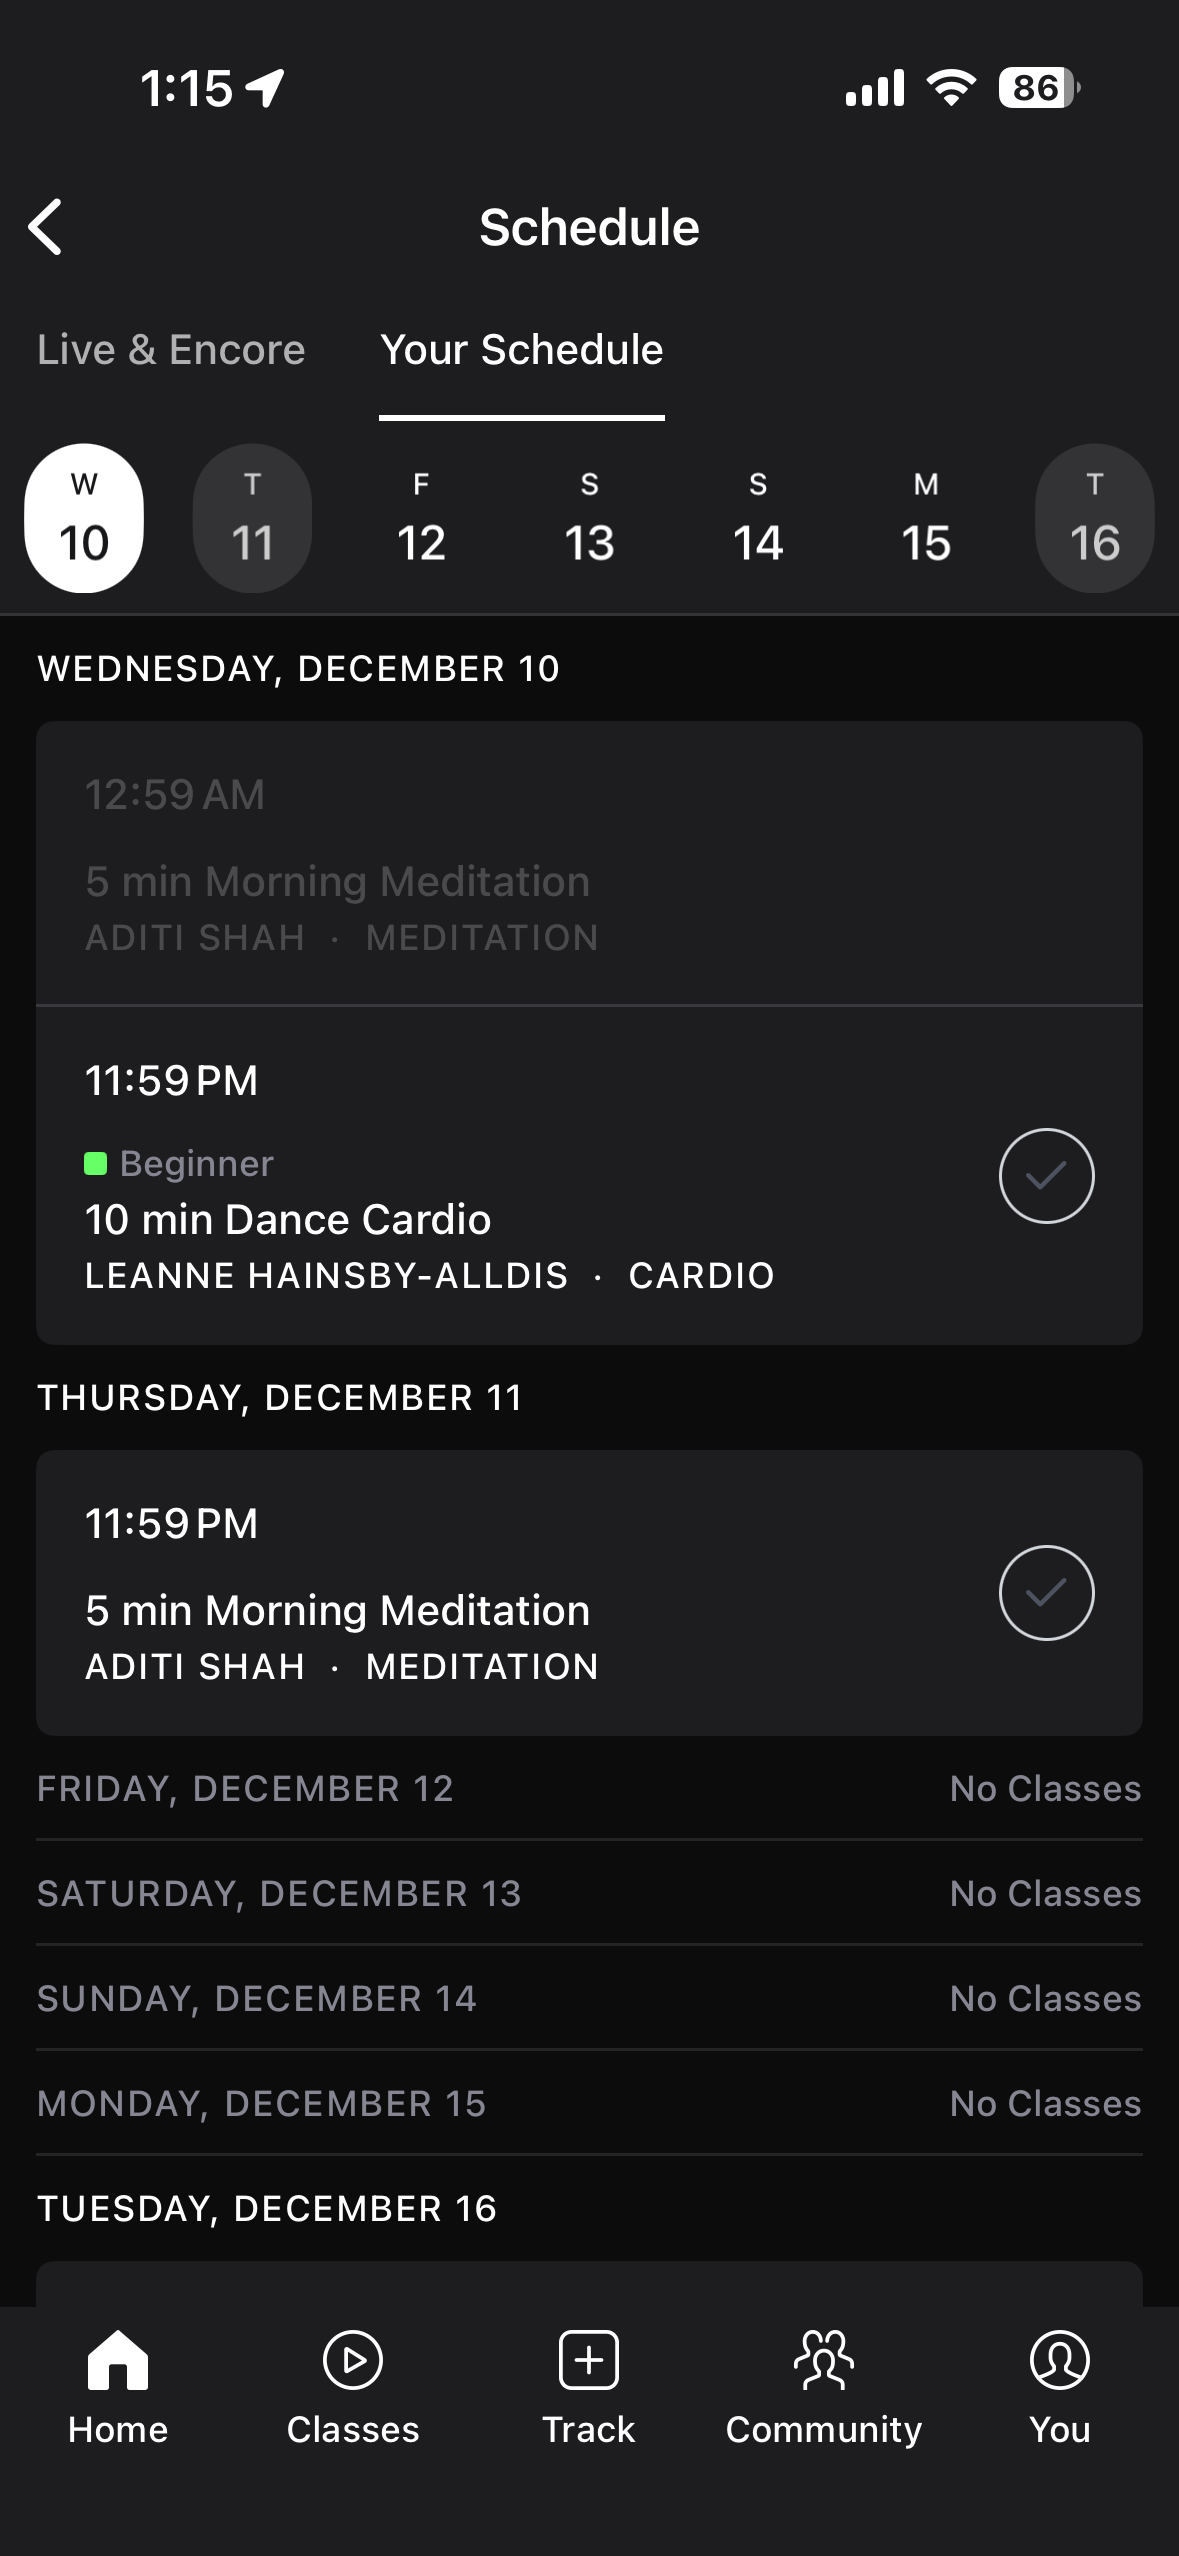
Task: Open the Classes play icon
Action: 353,2360
